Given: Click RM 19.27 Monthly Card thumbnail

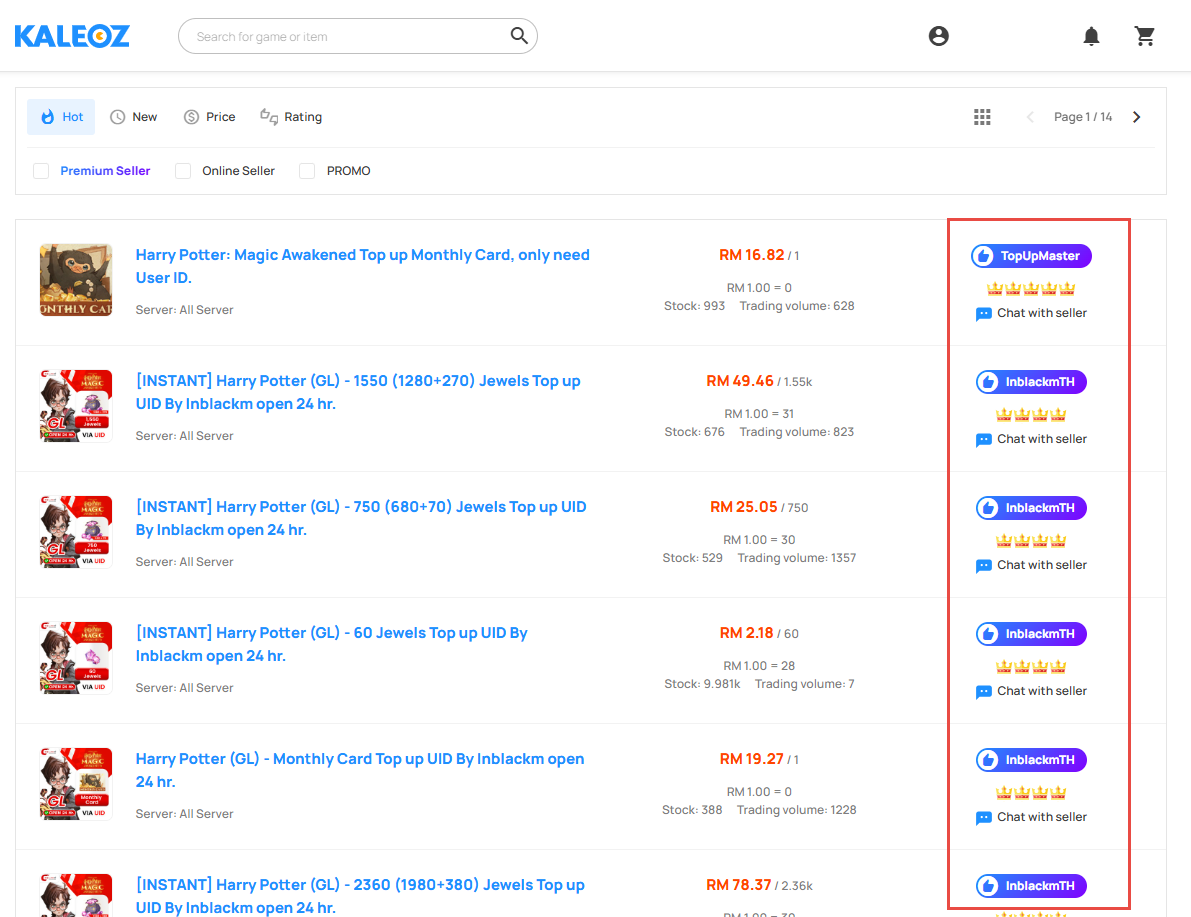Looking at the screenshot, I should coord(76,784).
